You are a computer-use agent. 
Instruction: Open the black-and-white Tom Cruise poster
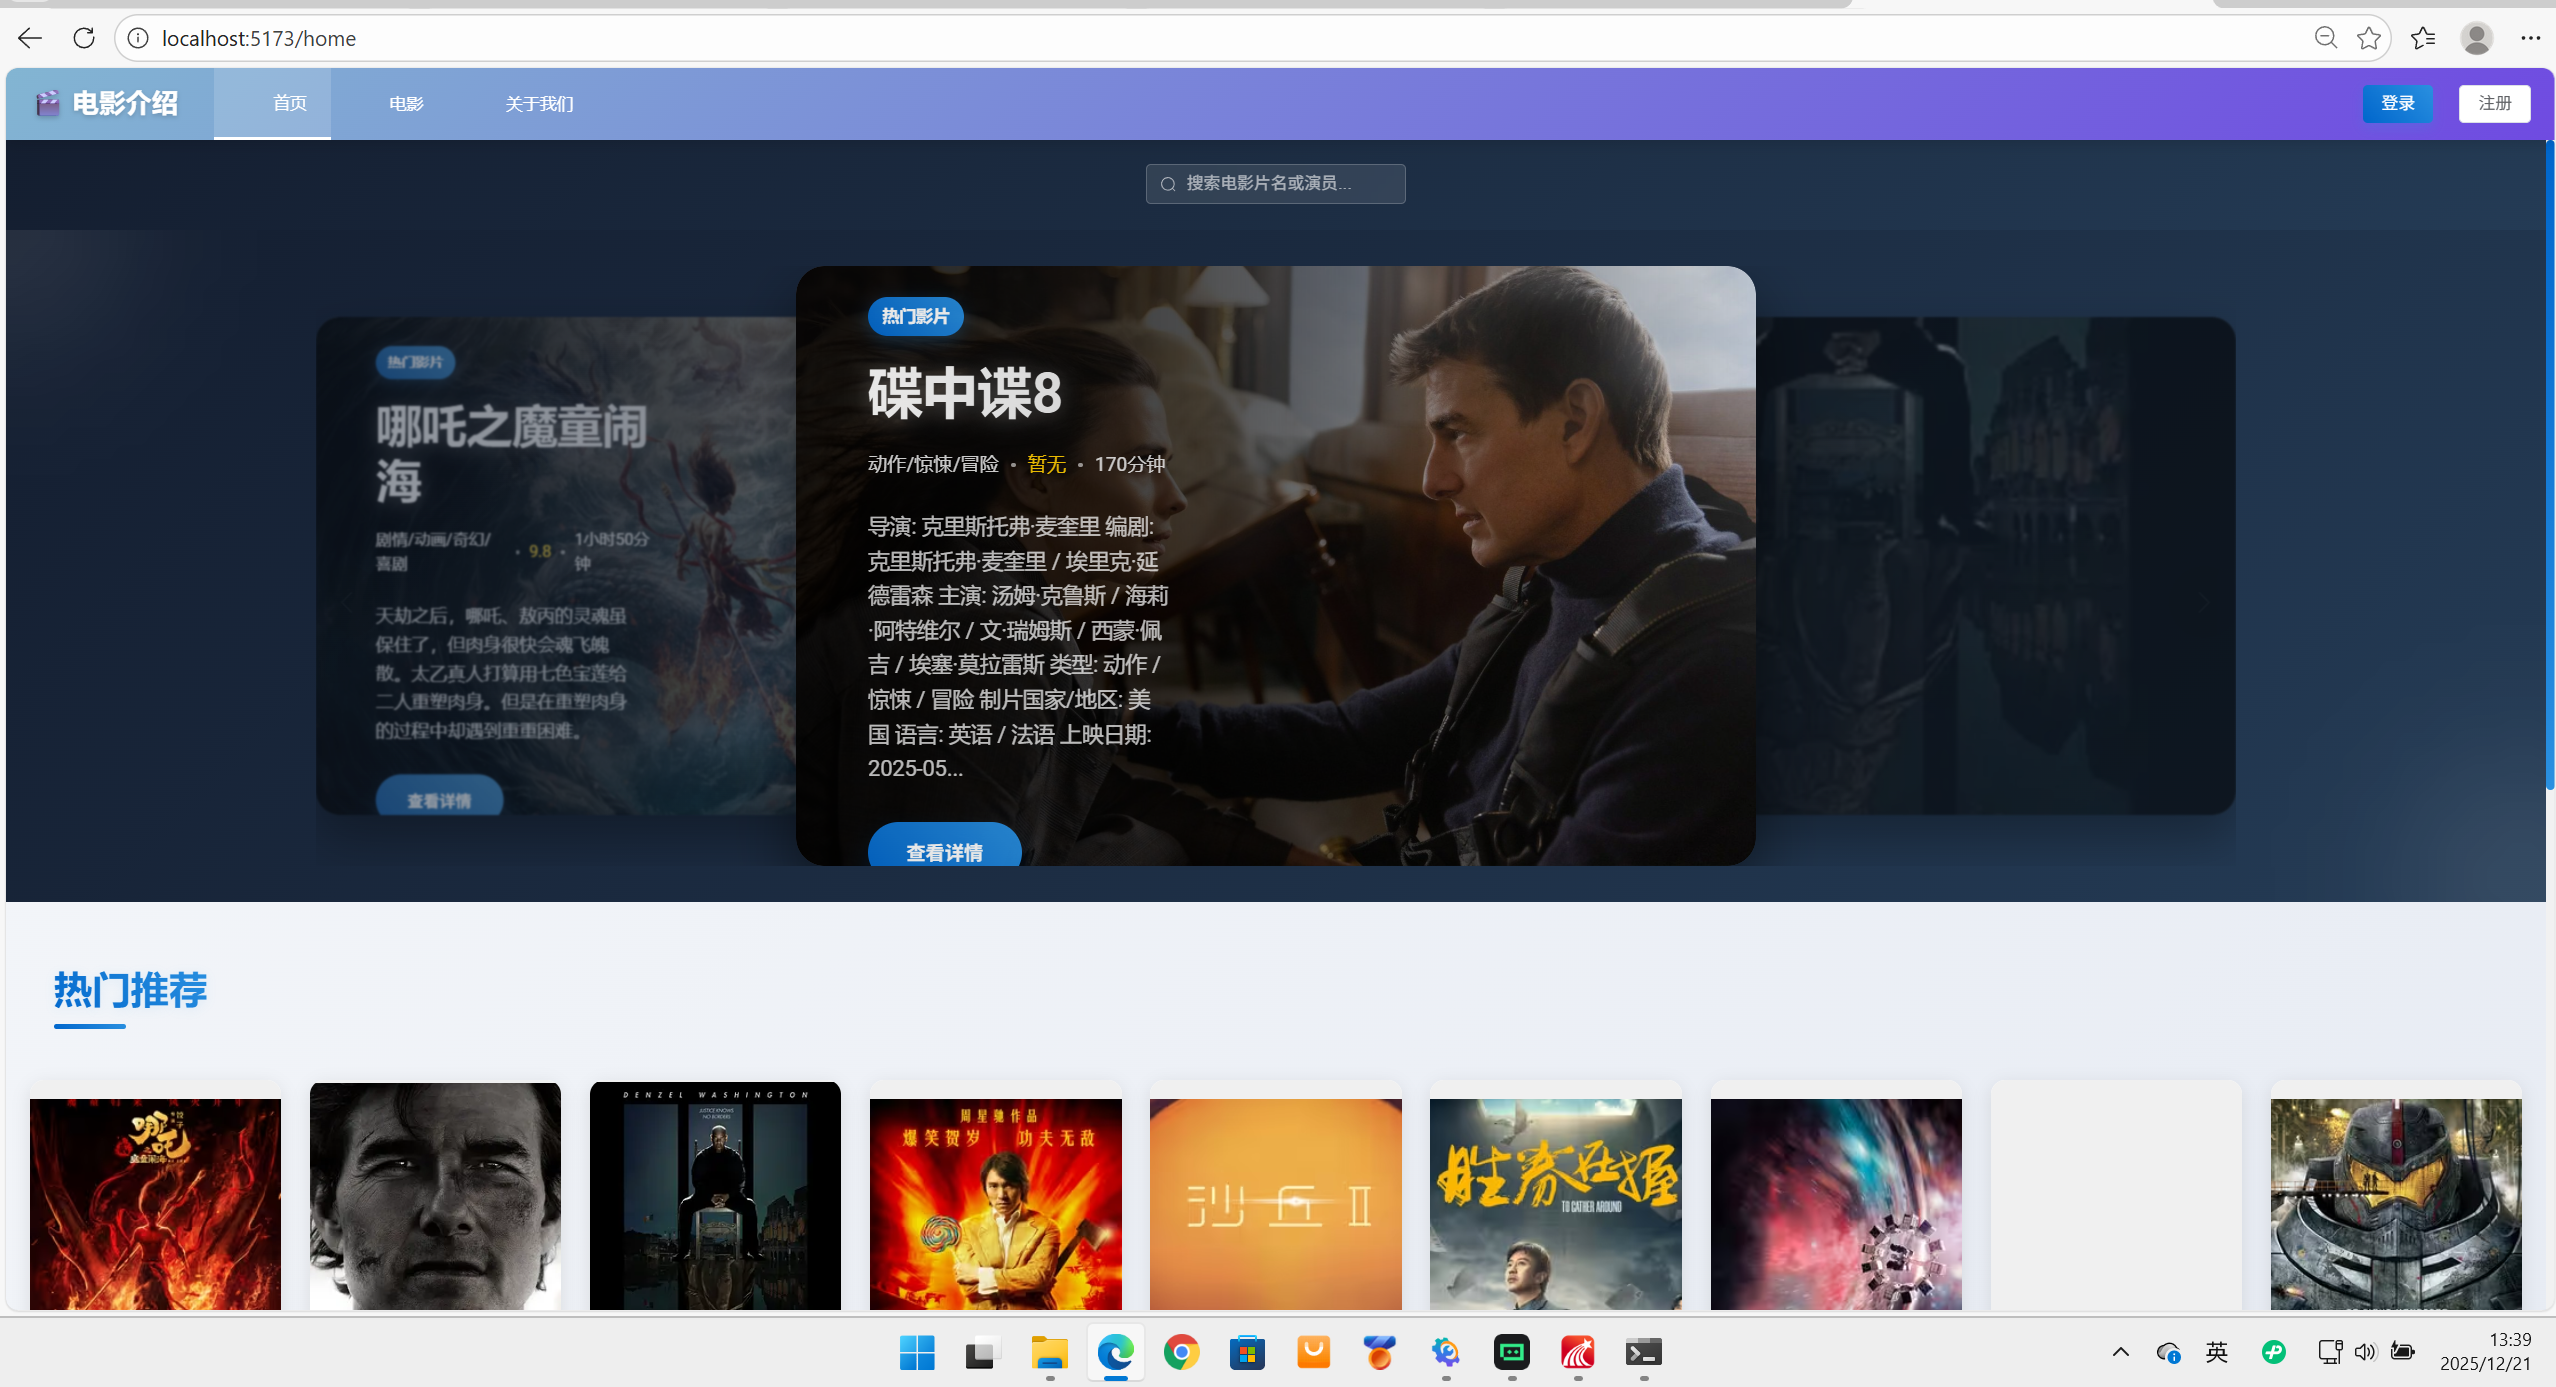(x=435, y=1196)
